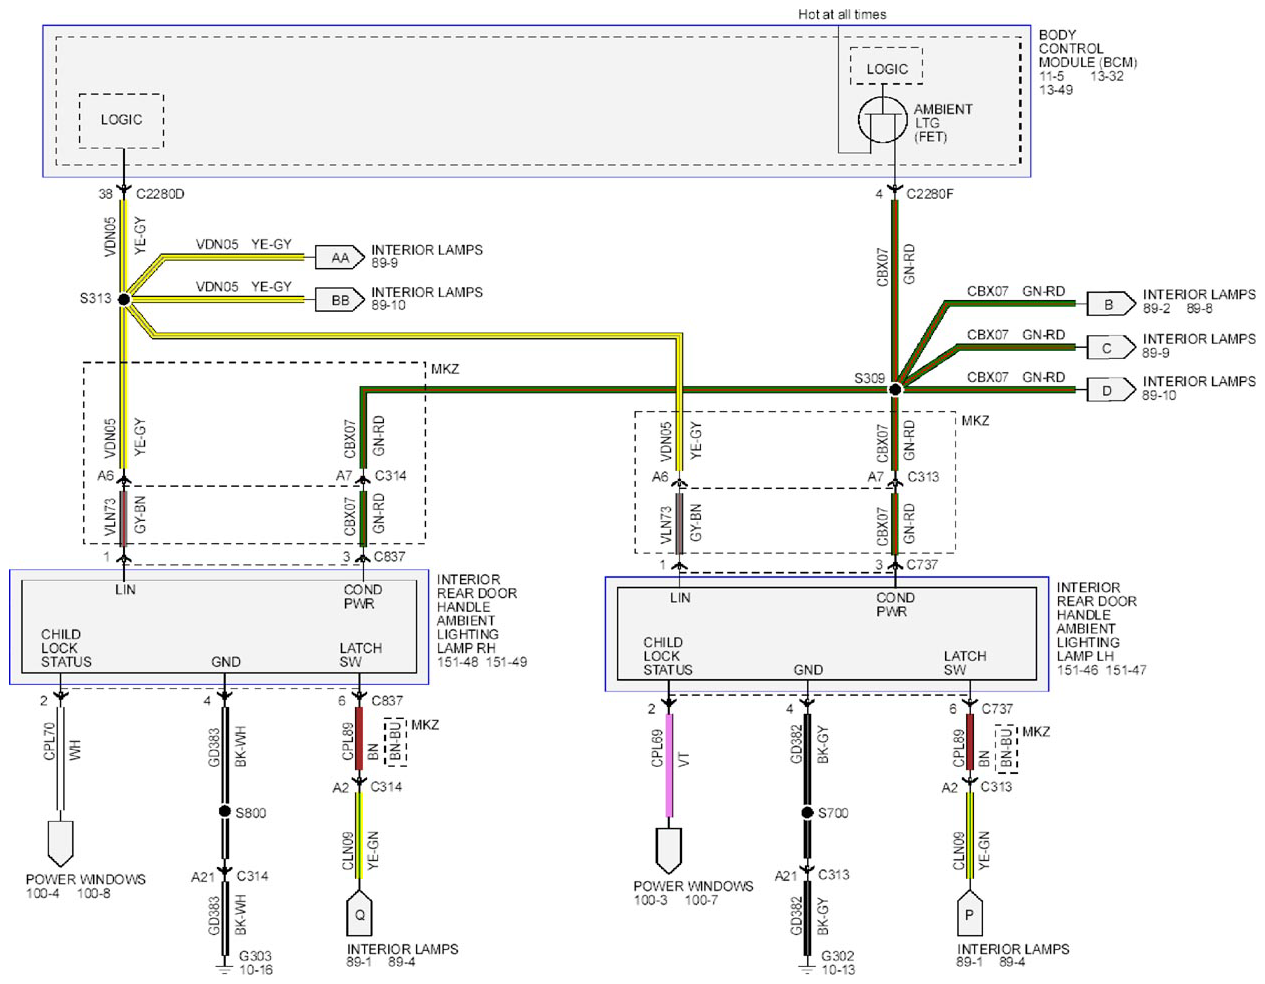Click the arrow connector above POWER WINDOWS 100-3
This screenshot has height=984, width=1265.
tap(669, 850)
